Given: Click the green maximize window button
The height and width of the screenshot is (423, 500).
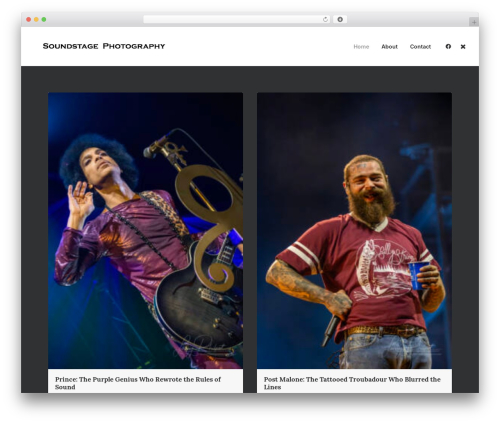Looking at the screenshot, I should (44, 20).
